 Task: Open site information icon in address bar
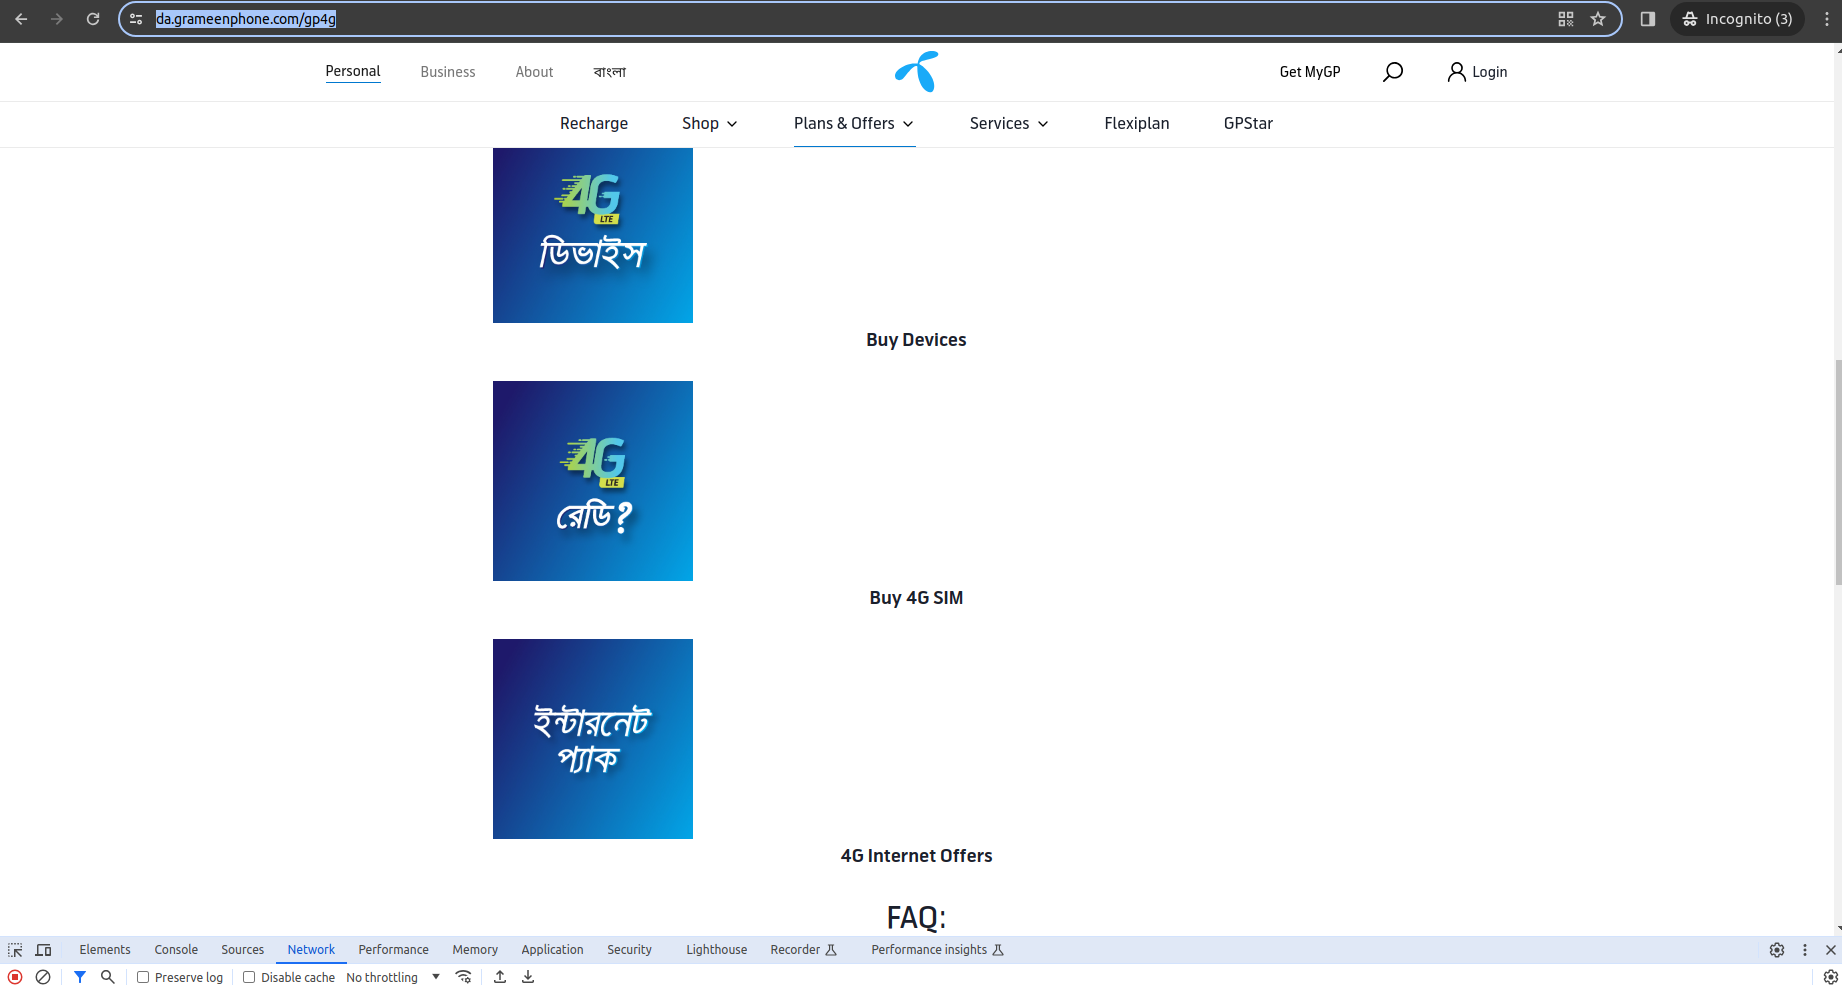(x=136, y=19)
